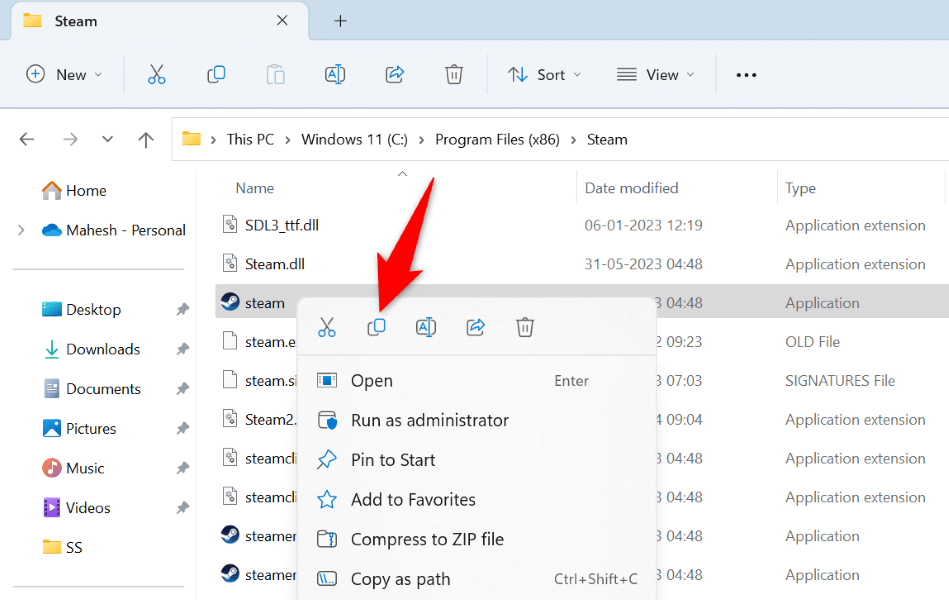Open the Sort dropdown menu
Viewport: 949px width, 600px height.
(544, 74)
